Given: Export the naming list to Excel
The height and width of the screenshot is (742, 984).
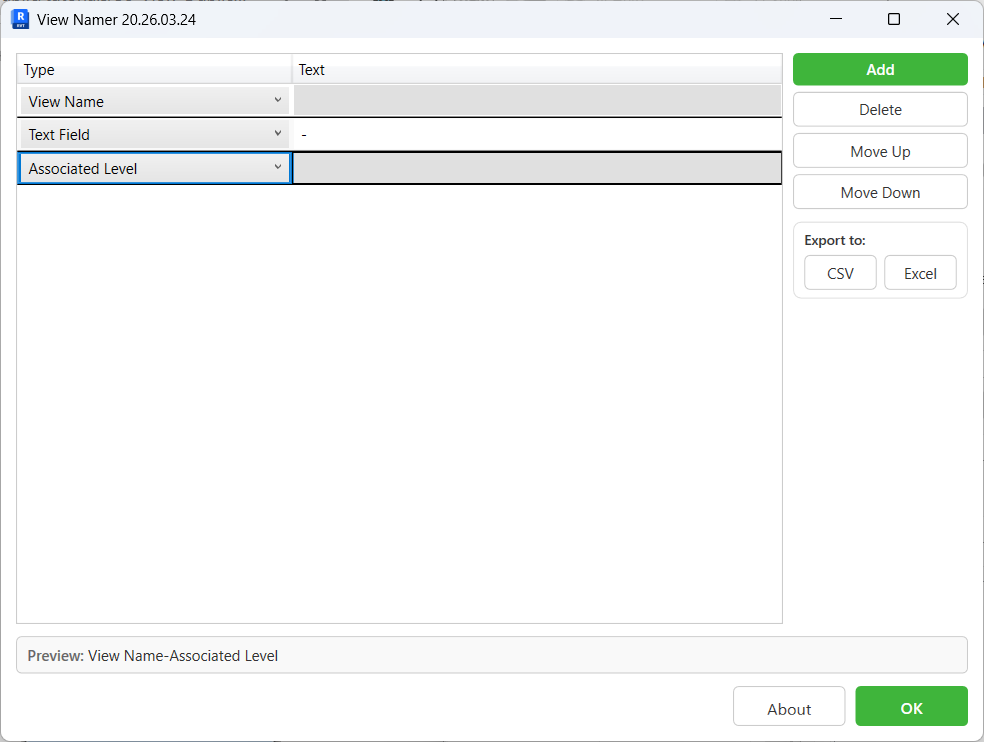Looking at the screenshot, I should (x=920, y=272).
